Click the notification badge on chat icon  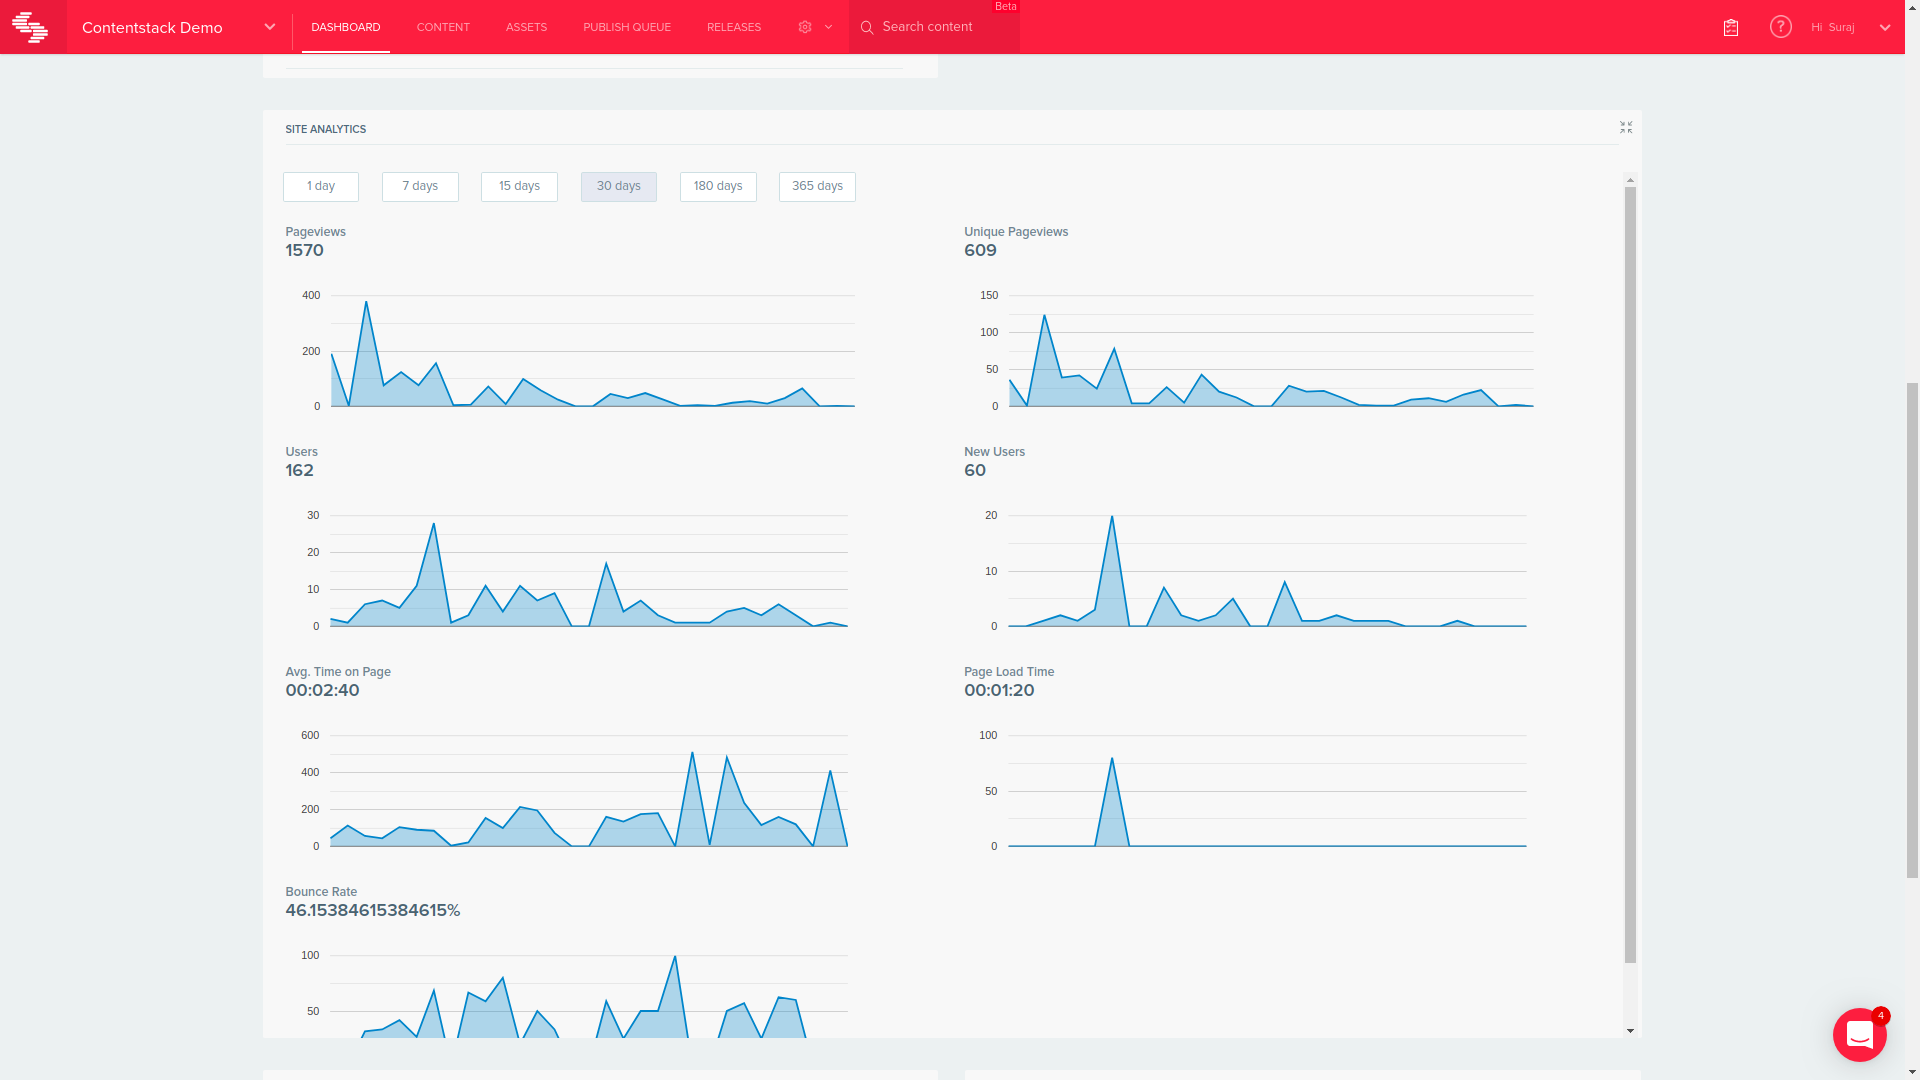pos(1881,1016)
